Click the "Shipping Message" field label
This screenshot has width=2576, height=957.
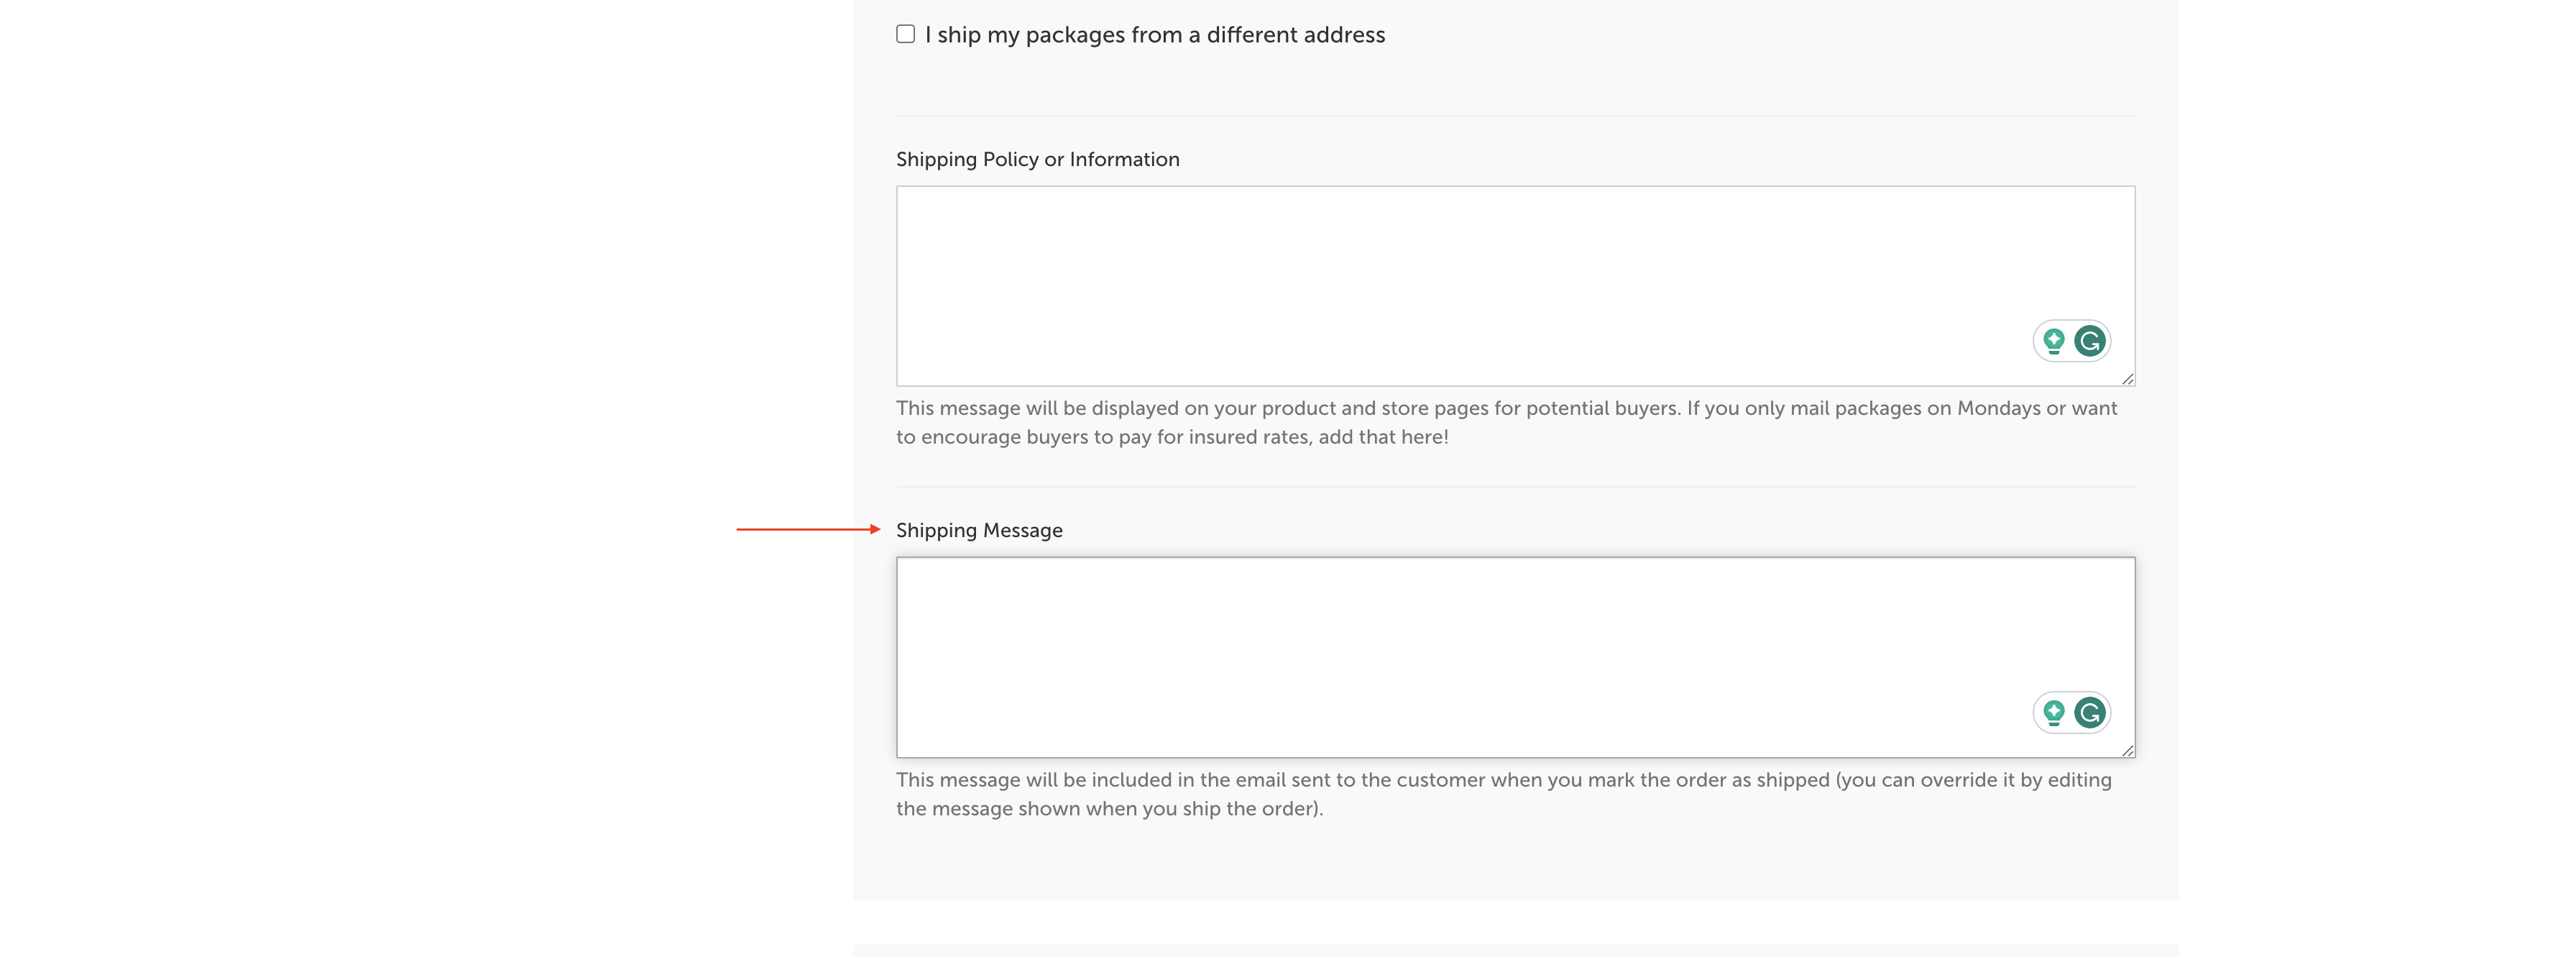(978, 530)
